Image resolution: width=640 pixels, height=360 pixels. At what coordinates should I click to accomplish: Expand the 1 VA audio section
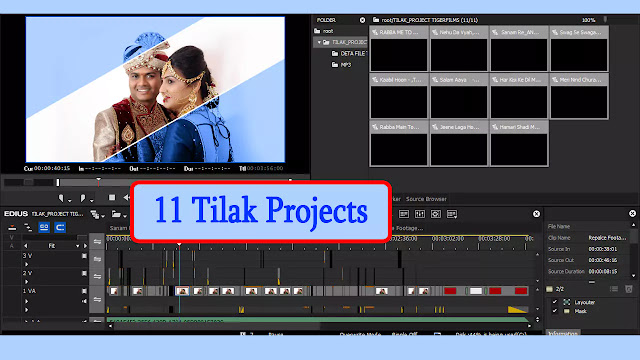(x=27, y=310)
